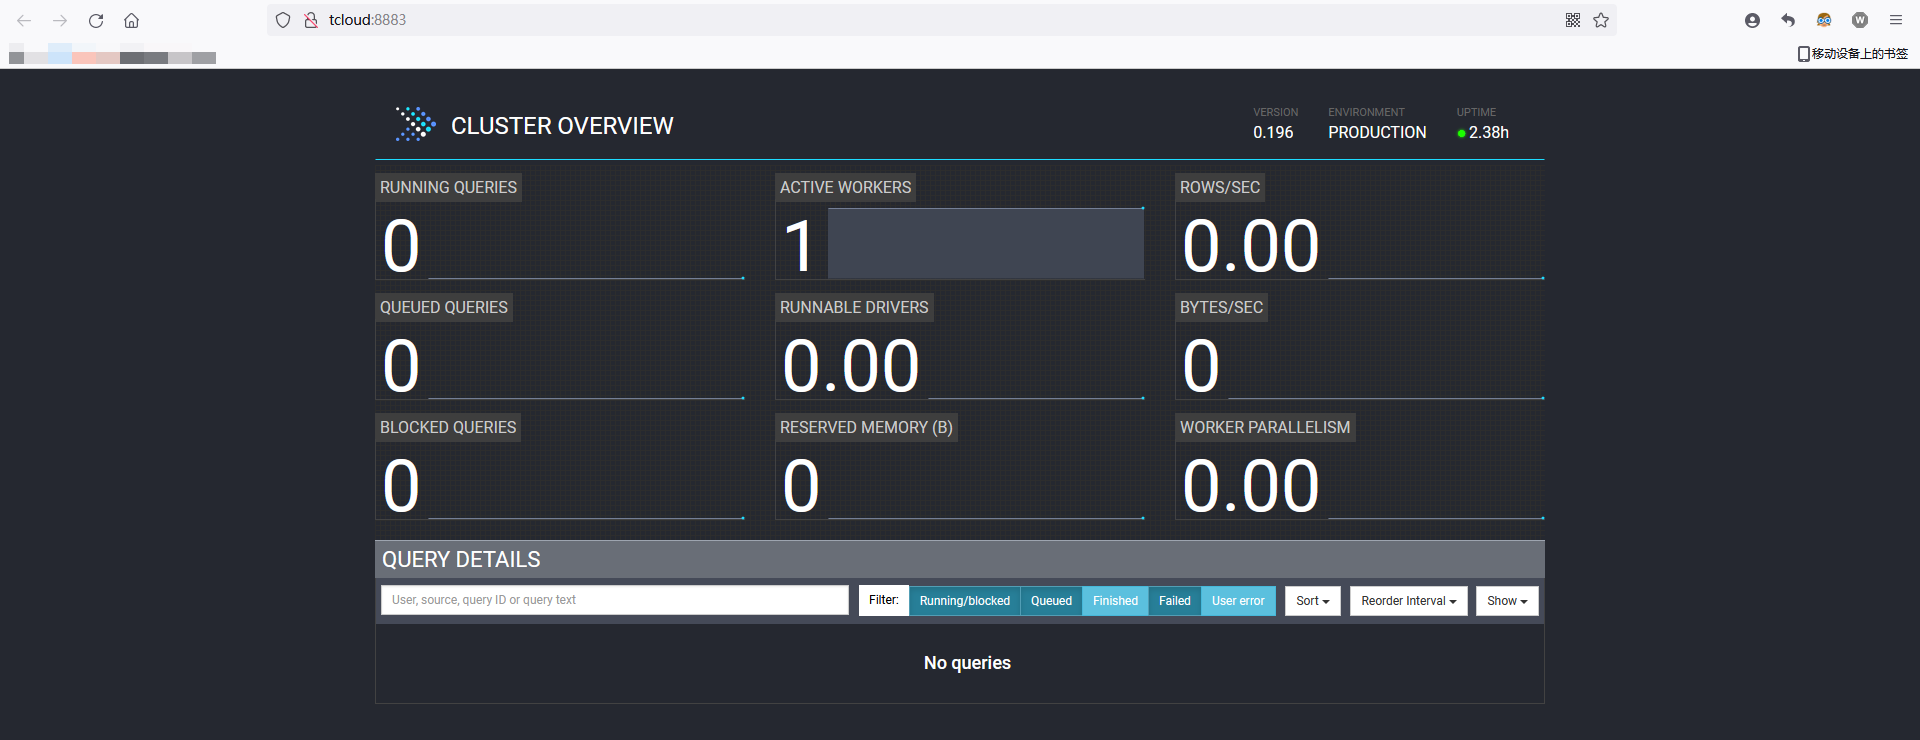Screen dimensions: 1920x740
Task: Click the undo arrow toolbar icon
Action: click(1788, 20)
